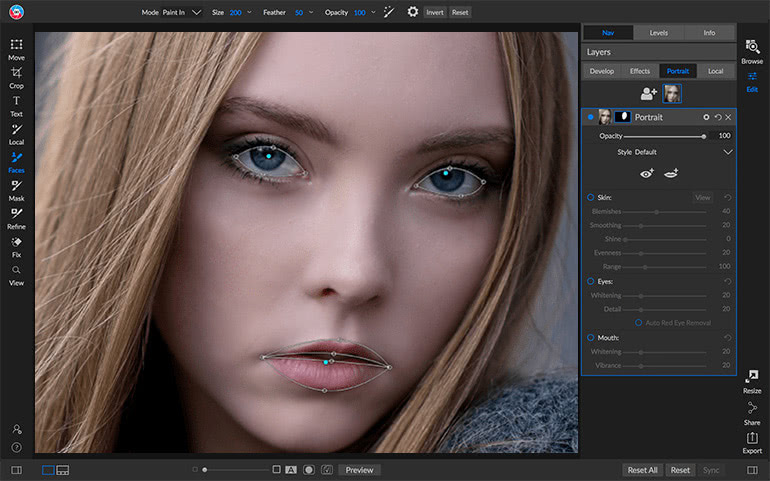
Task: Select the Crop tool
Action: click(x=16, y=78)
